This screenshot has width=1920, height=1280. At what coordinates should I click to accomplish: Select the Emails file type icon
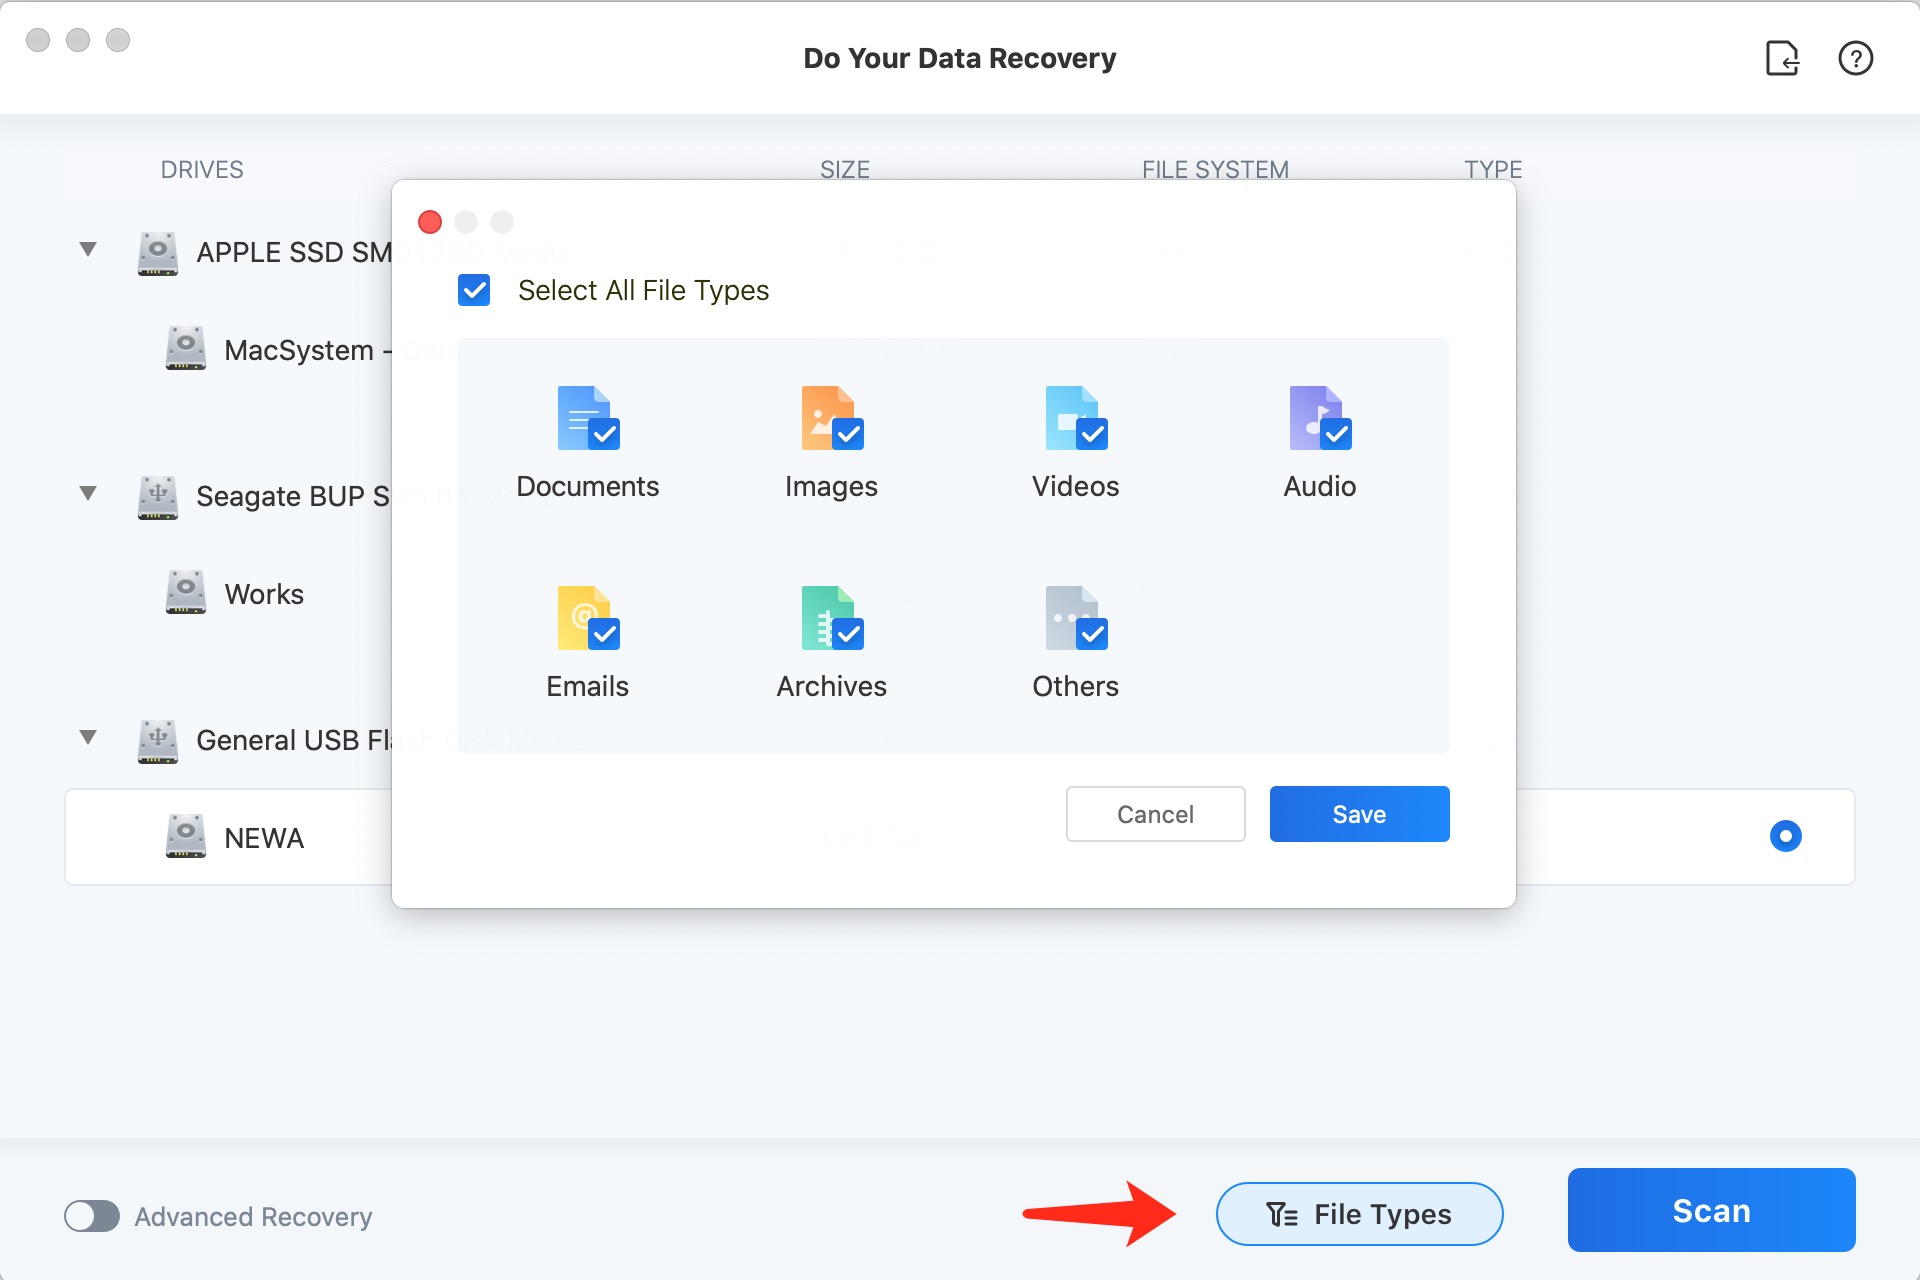click(x=588, y=618)
